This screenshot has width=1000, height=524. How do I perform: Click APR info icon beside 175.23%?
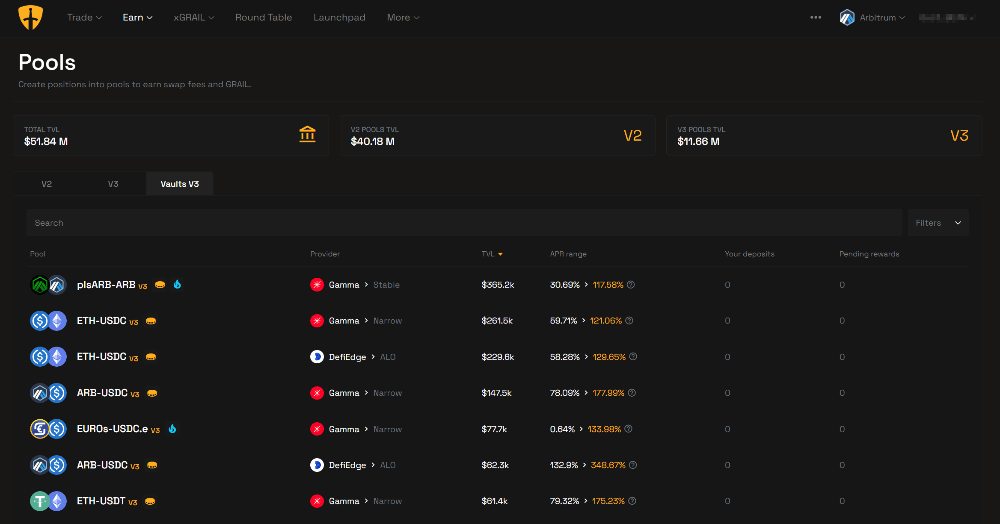tap(632, 501)
